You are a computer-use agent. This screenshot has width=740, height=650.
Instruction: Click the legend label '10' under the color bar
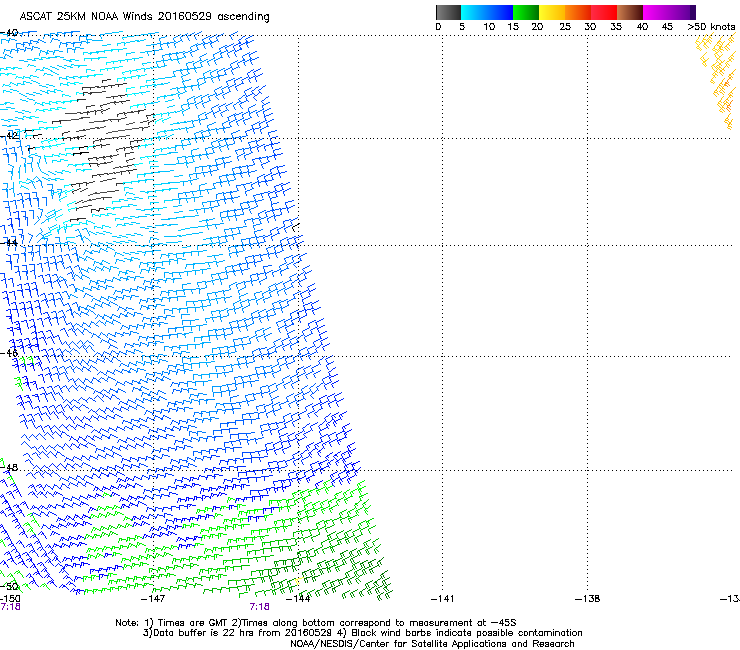tap(489, 27)
